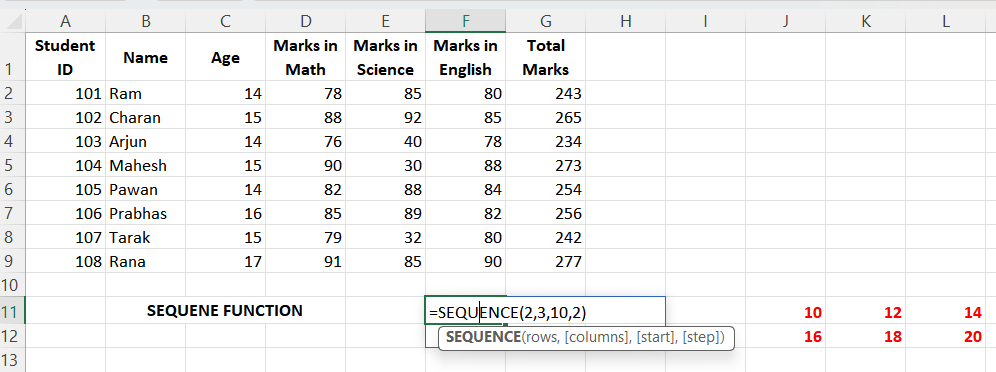The image size is (996, 372).
Task: Select row 5 header
Action: click(x=13, y=166)
